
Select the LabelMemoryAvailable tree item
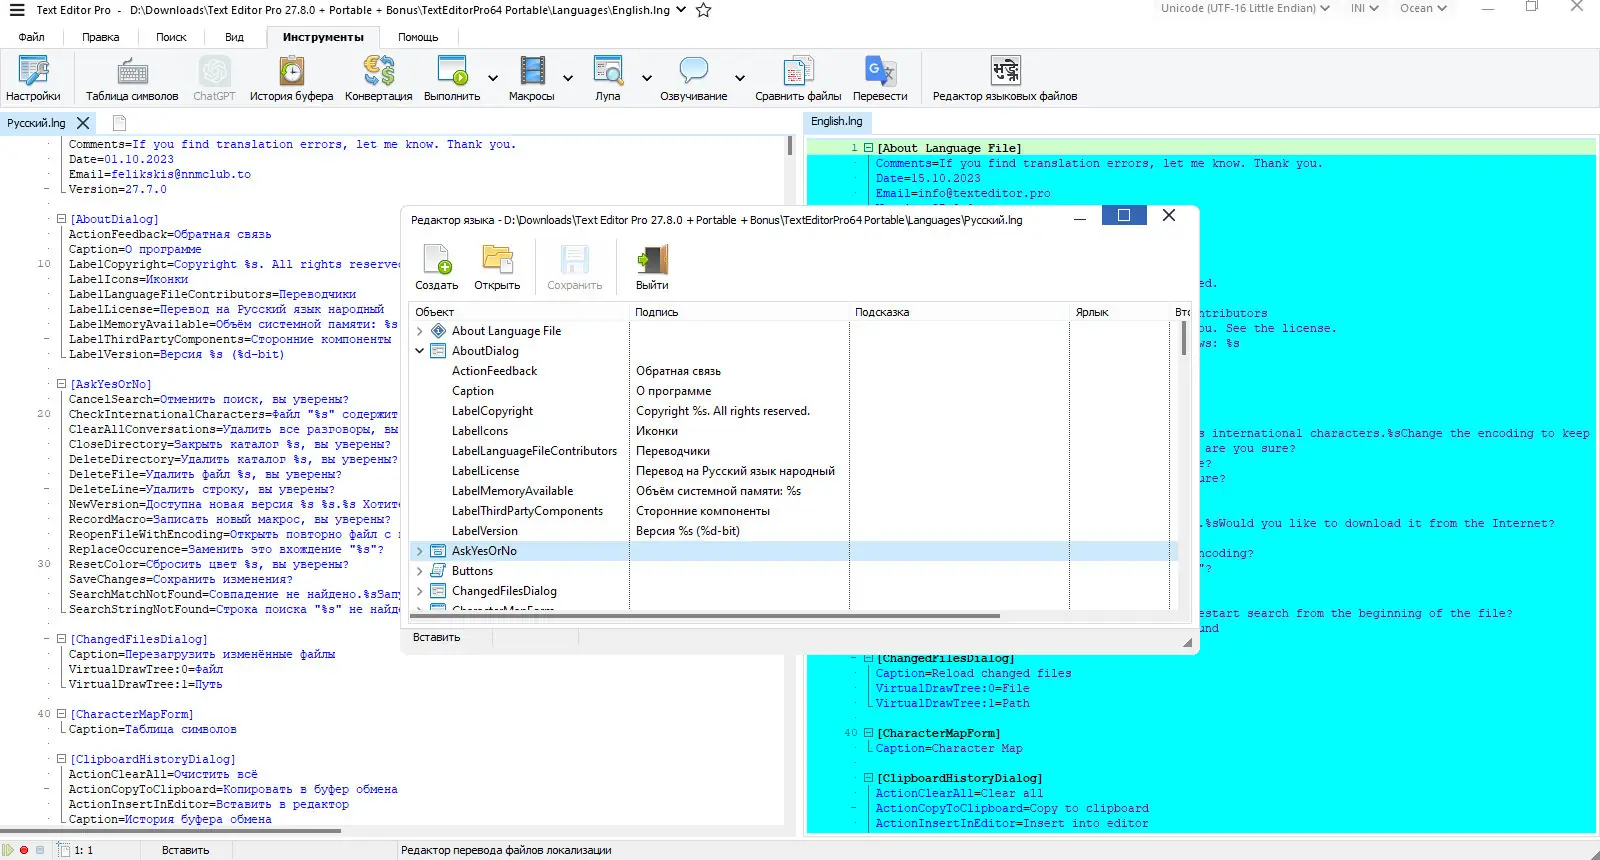click(512, 491)
